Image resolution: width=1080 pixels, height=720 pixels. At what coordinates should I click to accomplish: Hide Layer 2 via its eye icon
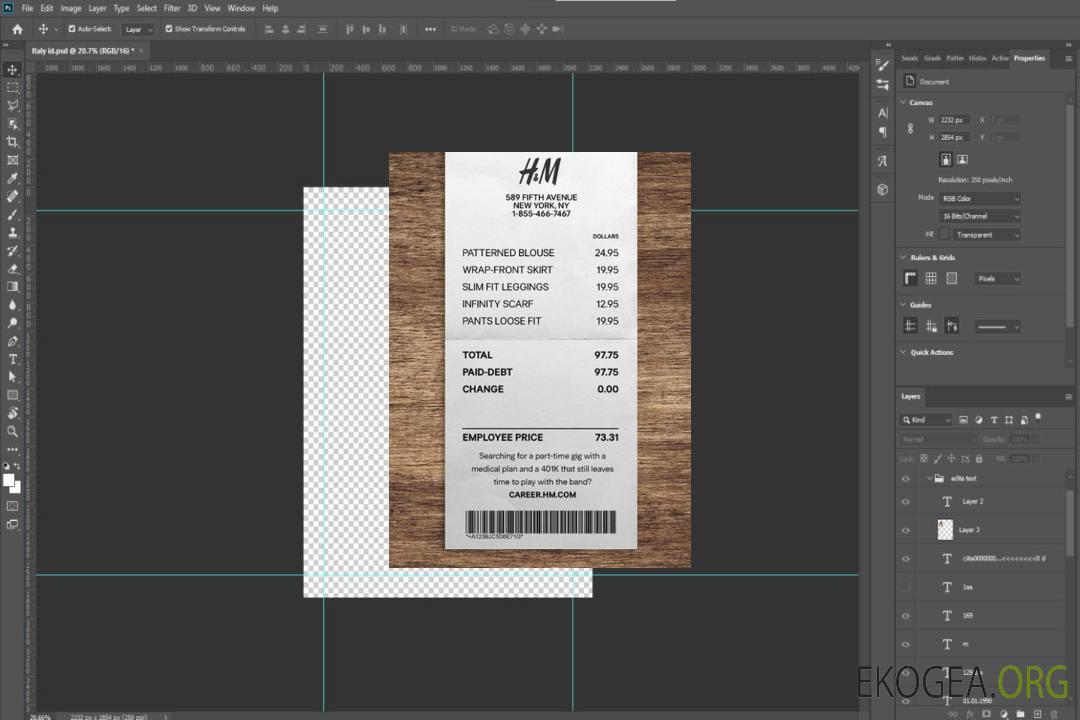pyautogui.click(x=906, y=502)
